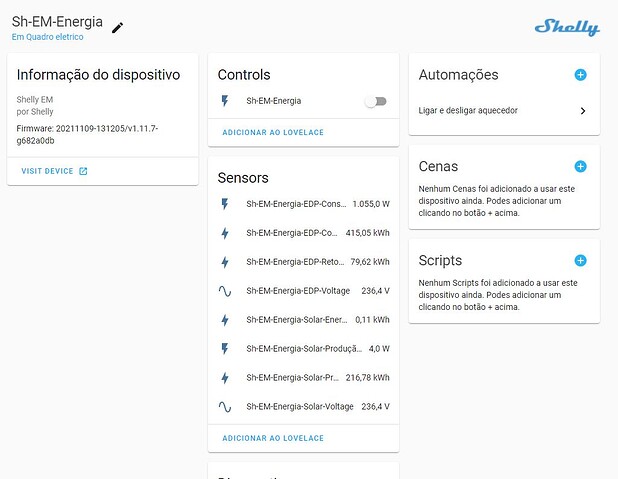Add a new script with Scripts plus icon
This screenshot has width=618, height=479.
[580, 260]
